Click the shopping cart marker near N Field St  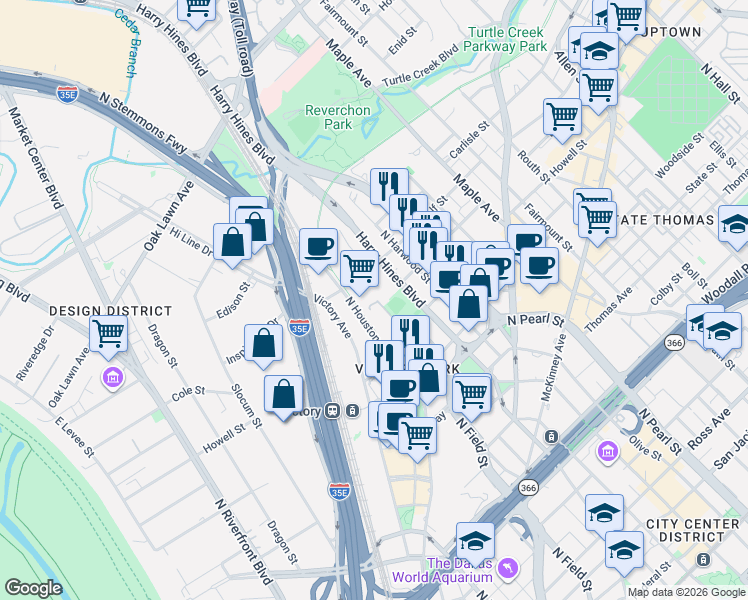pyautogui.click(x=471, y=394)
